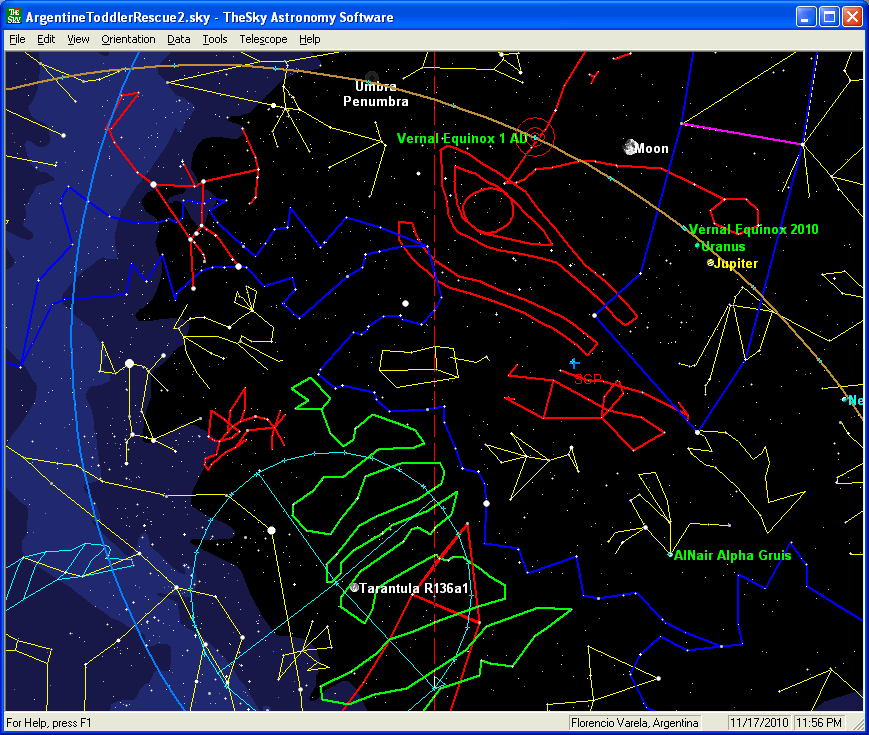Image resolution: width=869 pixels, height=735 pixels.
Task: Open the Help menu
Action: [x=310, y=39]
